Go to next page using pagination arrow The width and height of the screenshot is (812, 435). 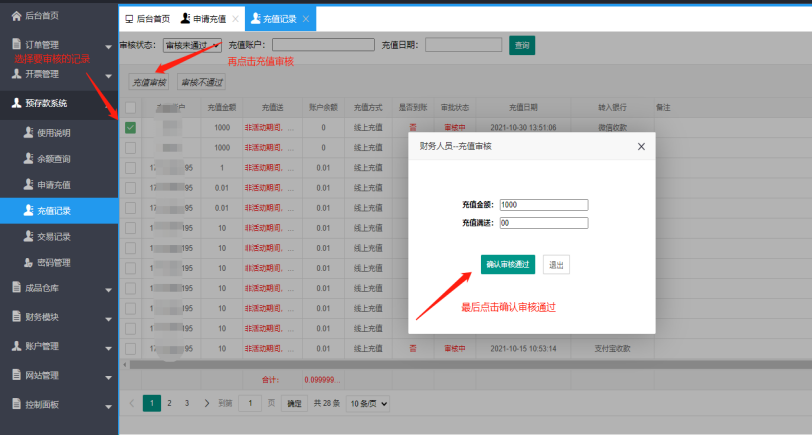click(207, 403)
